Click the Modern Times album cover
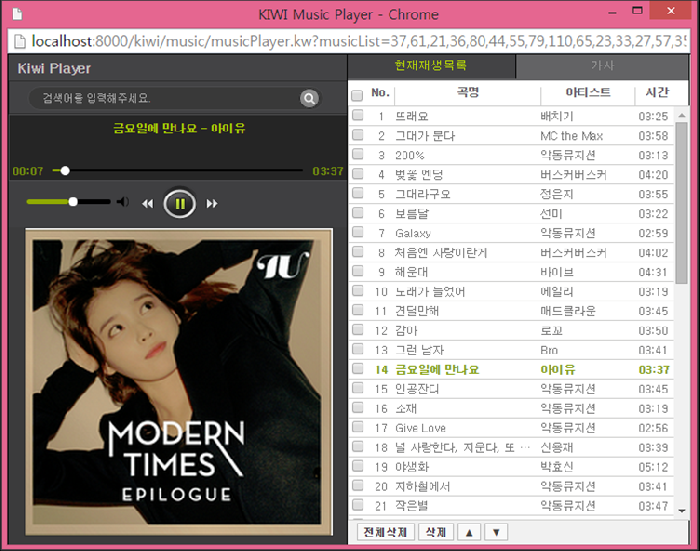This screenshot has width=700, height=551. pos(178,378)
